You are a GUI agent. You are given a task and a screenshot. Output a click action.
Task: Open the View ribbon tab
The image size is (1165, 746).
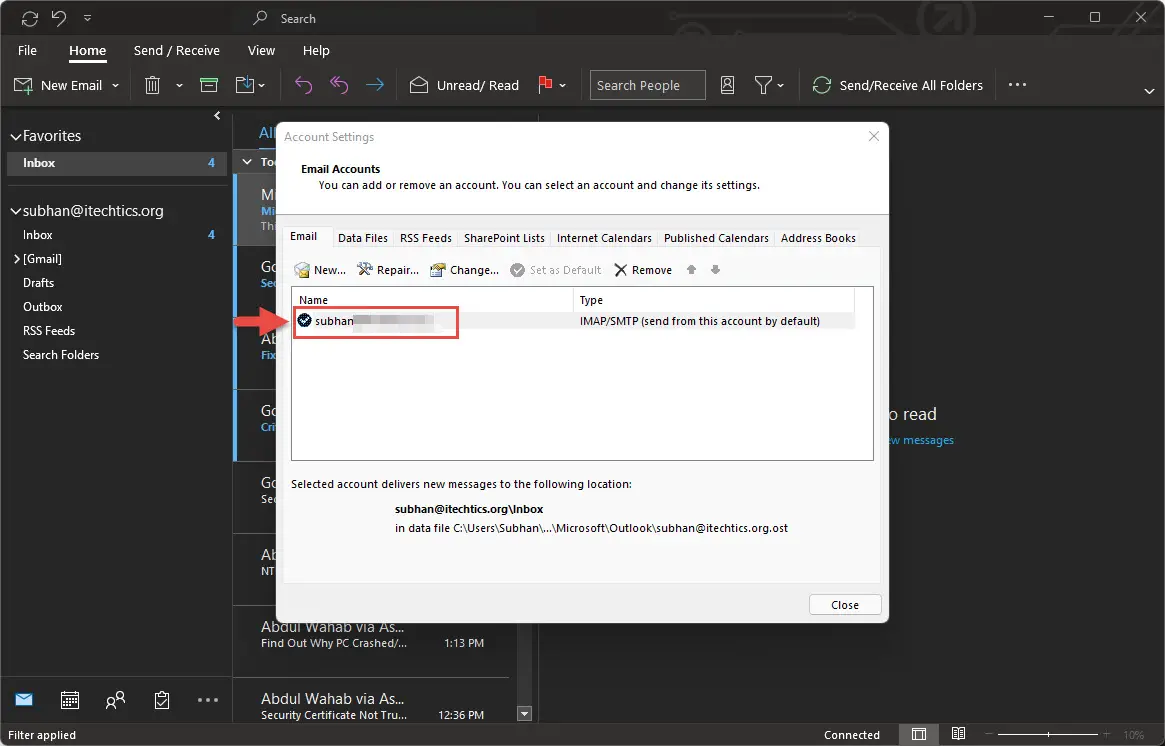coord(261,51)
